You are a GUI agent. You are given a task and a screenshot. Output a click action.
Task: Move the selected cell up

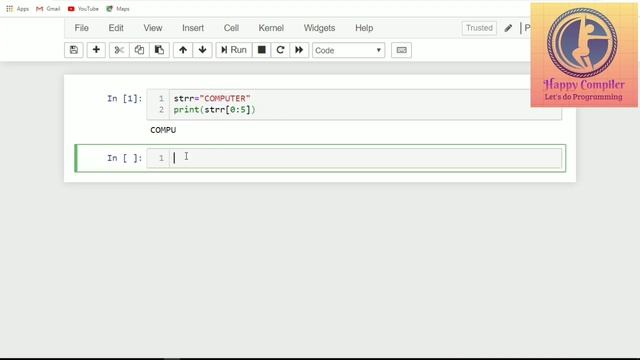(183, 50)
